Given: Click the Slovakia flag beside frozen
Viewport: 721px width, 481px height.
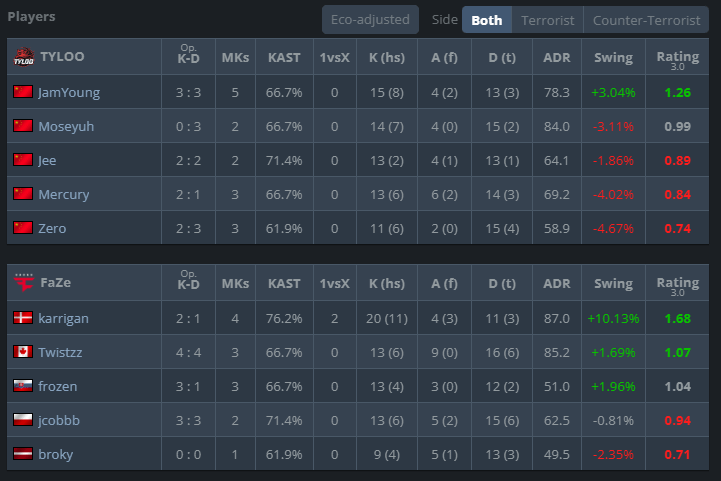Looking at the screenshot, I should click(23, 386).
